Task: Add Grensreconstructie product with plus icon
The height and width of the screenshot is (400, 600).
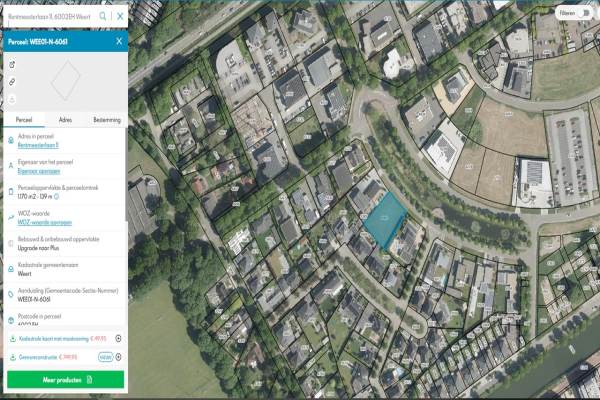Action: tap(118, 356)
